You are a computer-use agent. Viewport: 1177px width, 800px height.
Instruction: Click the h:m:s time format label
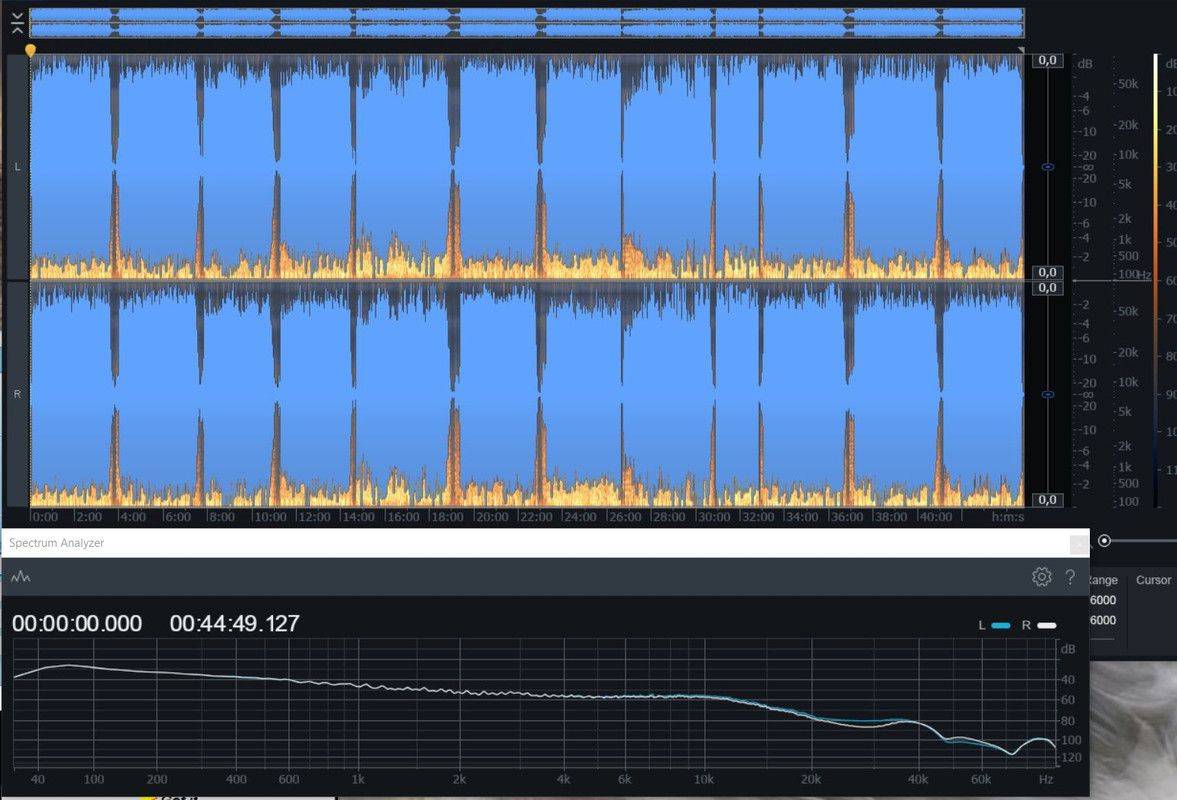(x=1007, y=516)
